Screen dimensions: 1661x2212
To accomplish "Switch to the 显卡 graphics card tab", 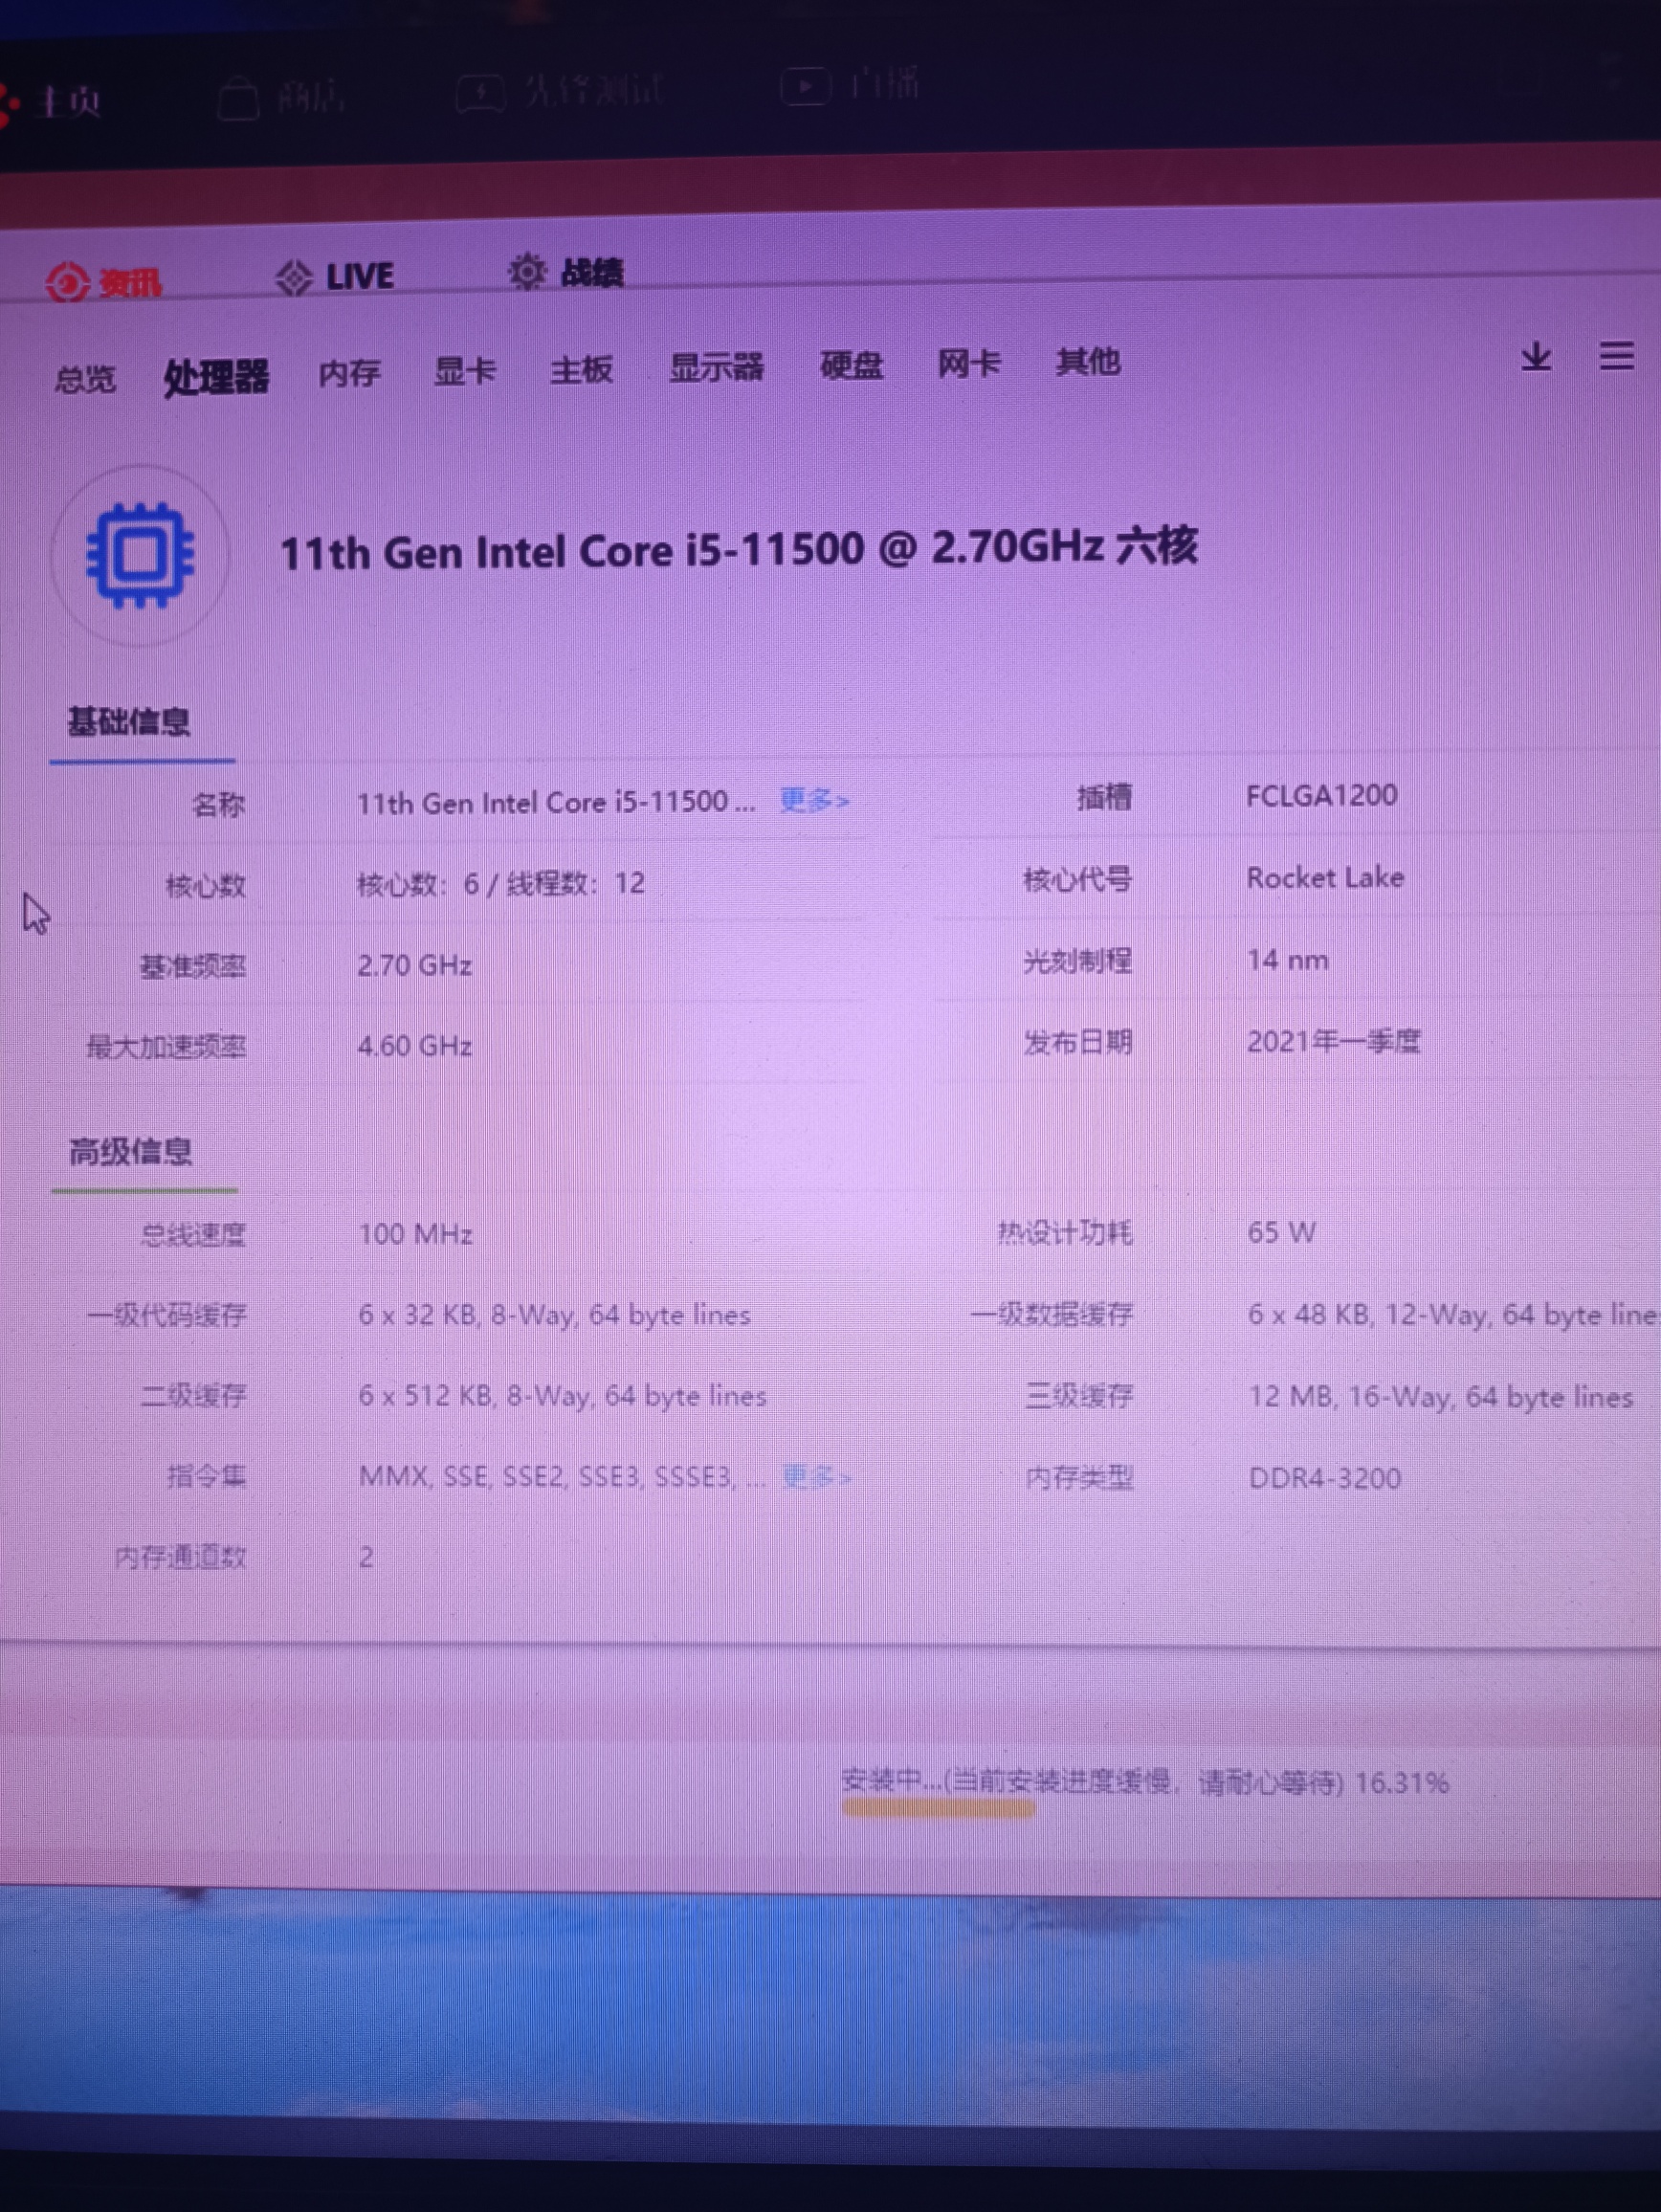I will coord(464,371).
